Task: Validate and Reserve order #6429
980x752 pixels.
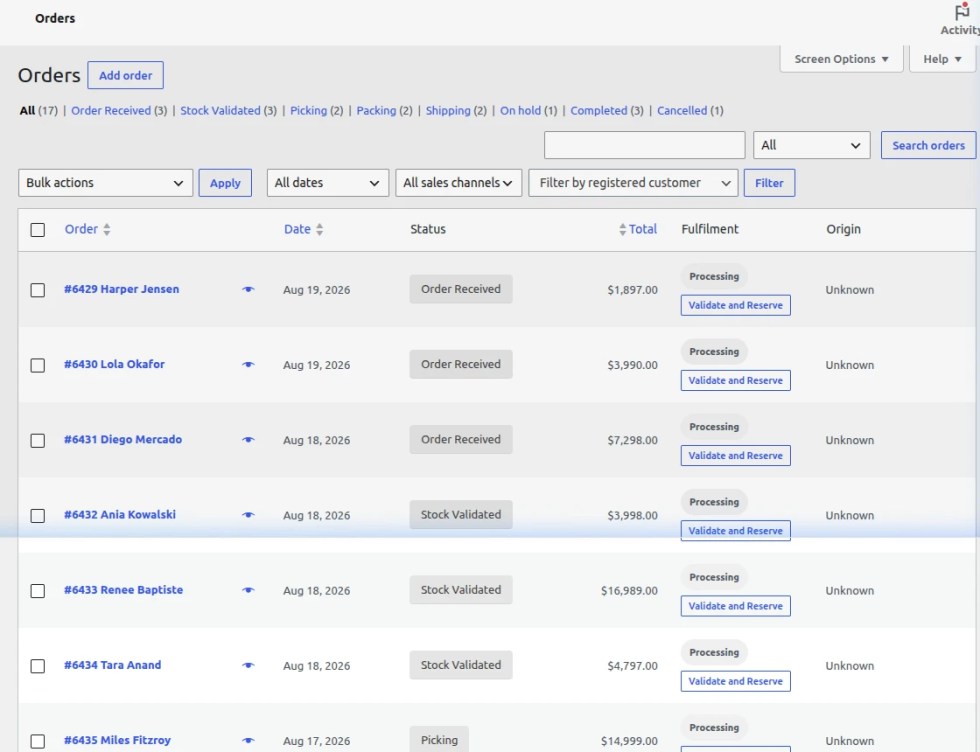Action: point(736,305)
